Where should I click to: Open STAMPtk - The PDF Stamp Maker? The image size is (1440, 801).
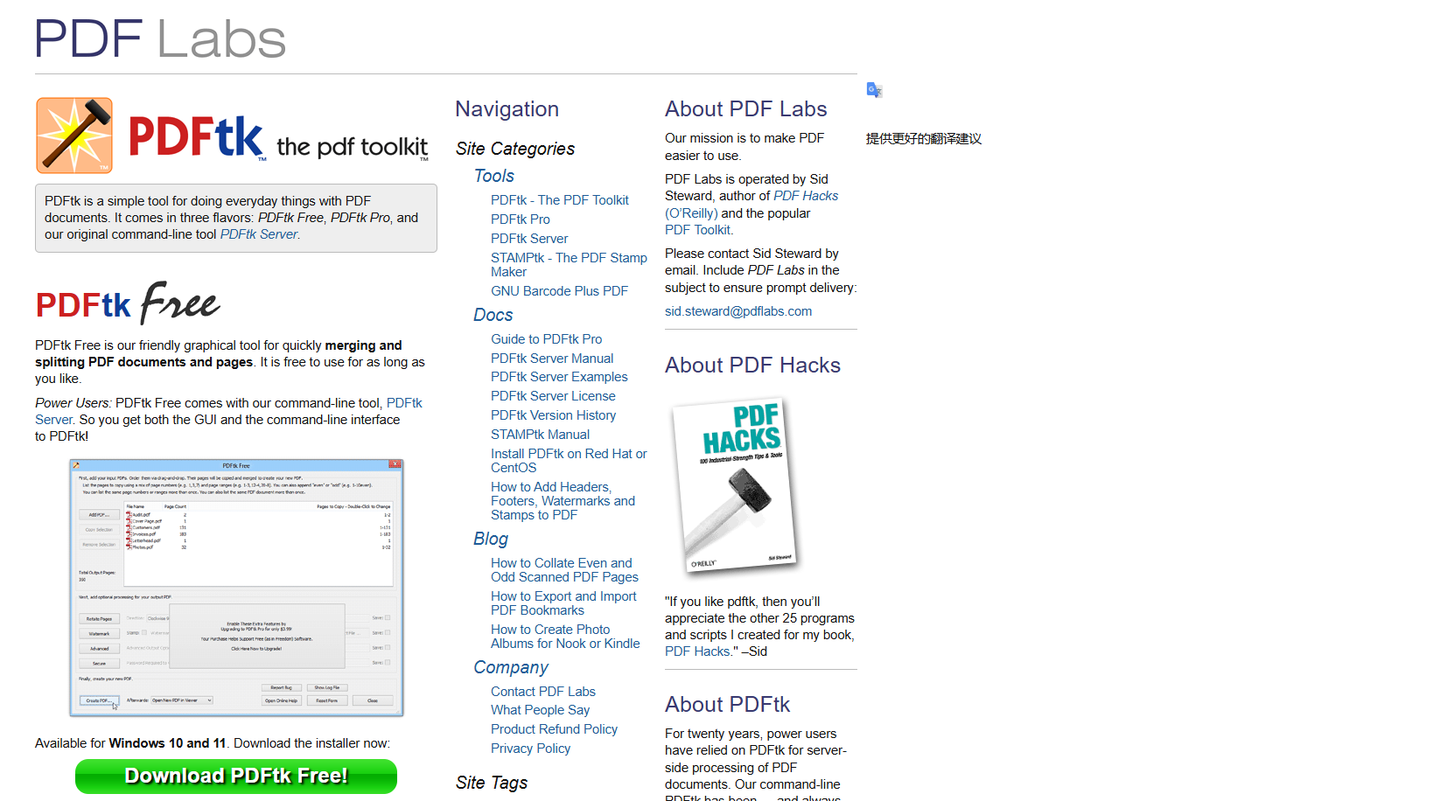tap(569, 265)
